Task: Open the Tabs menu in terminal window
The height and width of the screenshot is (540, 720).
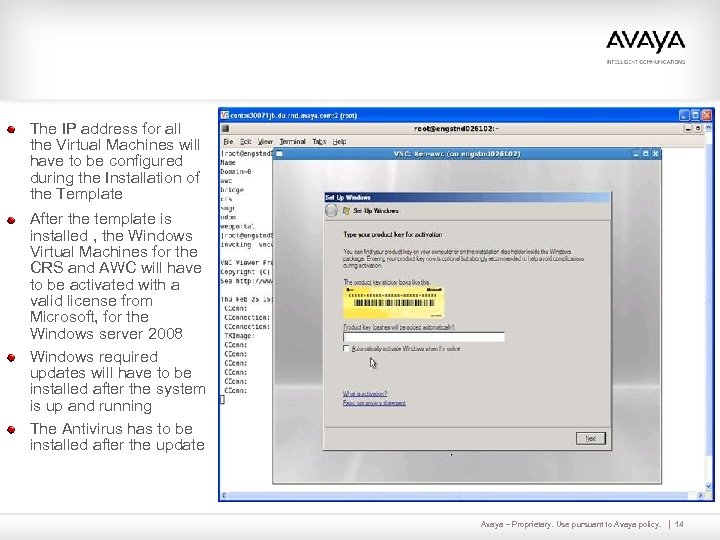Action: (319, 141)
